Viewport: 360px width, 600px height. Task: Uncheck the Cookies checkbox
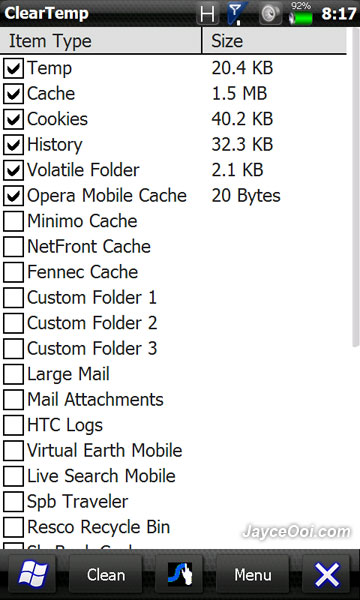[13, 119]
